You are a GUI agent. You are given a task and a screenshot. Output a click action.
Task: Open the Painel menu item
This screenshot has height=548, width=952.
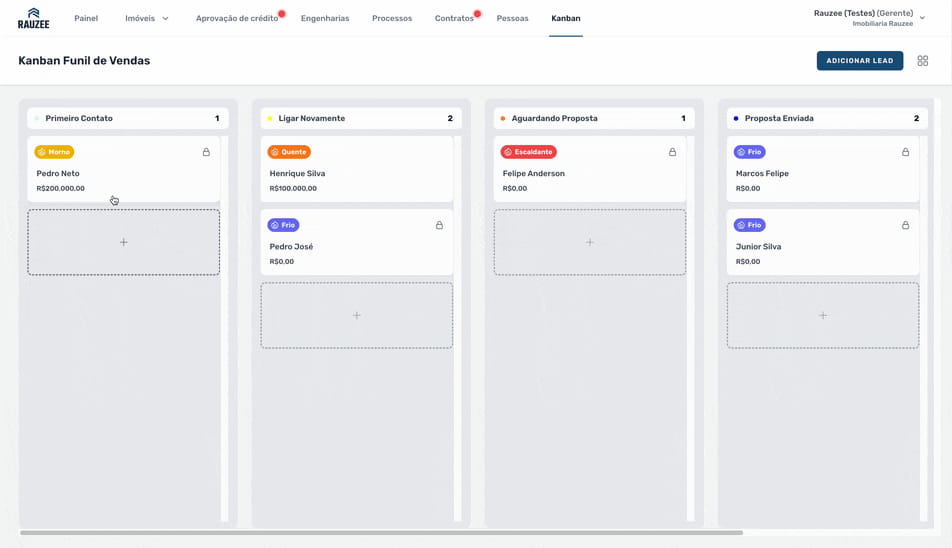pos(86,18)
